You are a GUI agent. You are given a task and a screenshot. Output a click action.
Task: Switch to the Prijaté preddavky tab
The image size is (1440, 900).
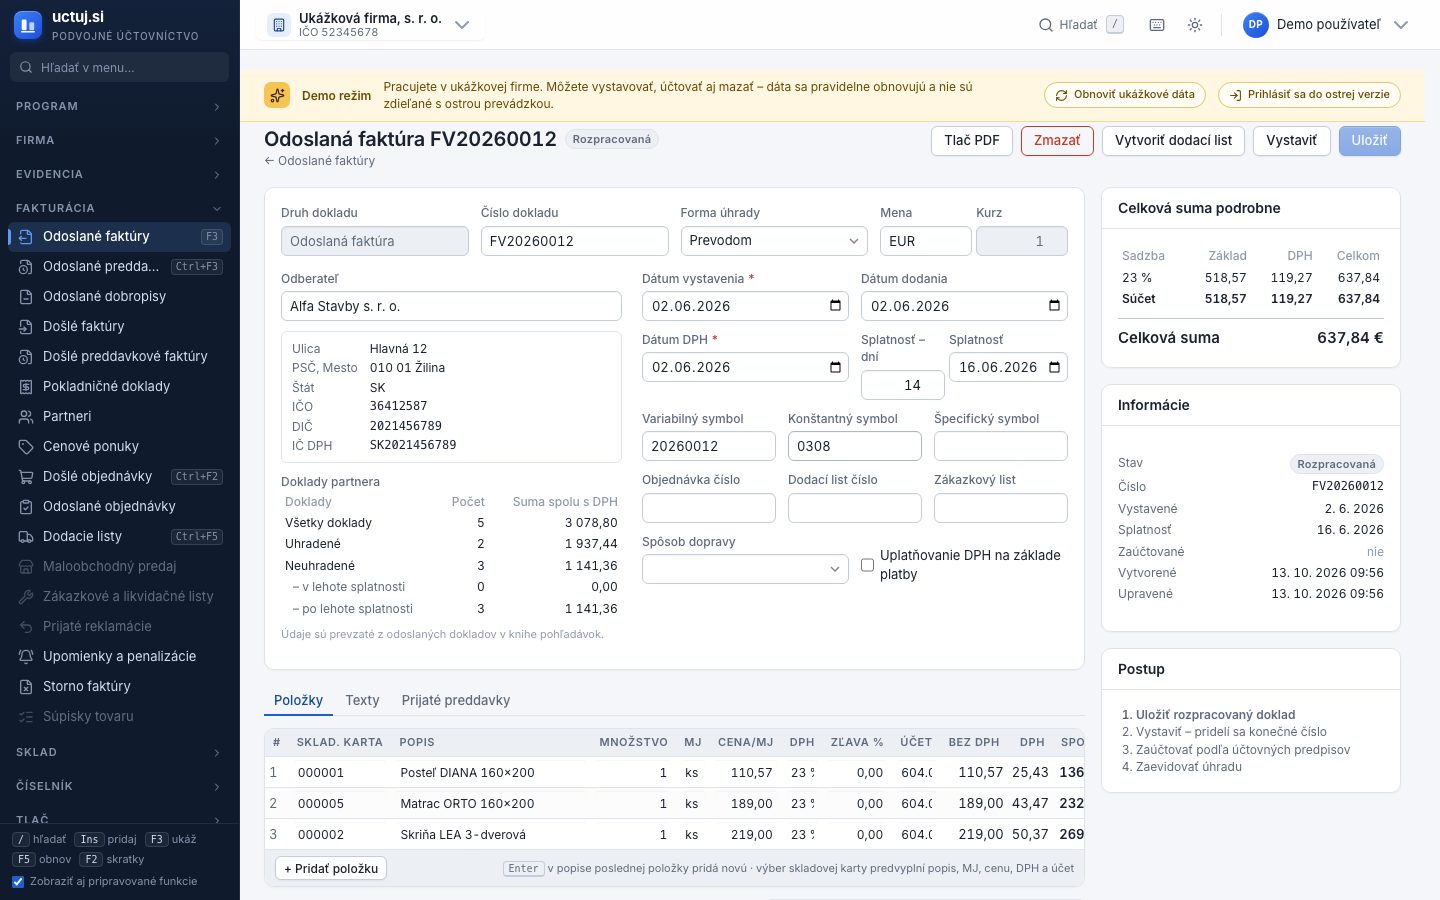tap(456, 700)
